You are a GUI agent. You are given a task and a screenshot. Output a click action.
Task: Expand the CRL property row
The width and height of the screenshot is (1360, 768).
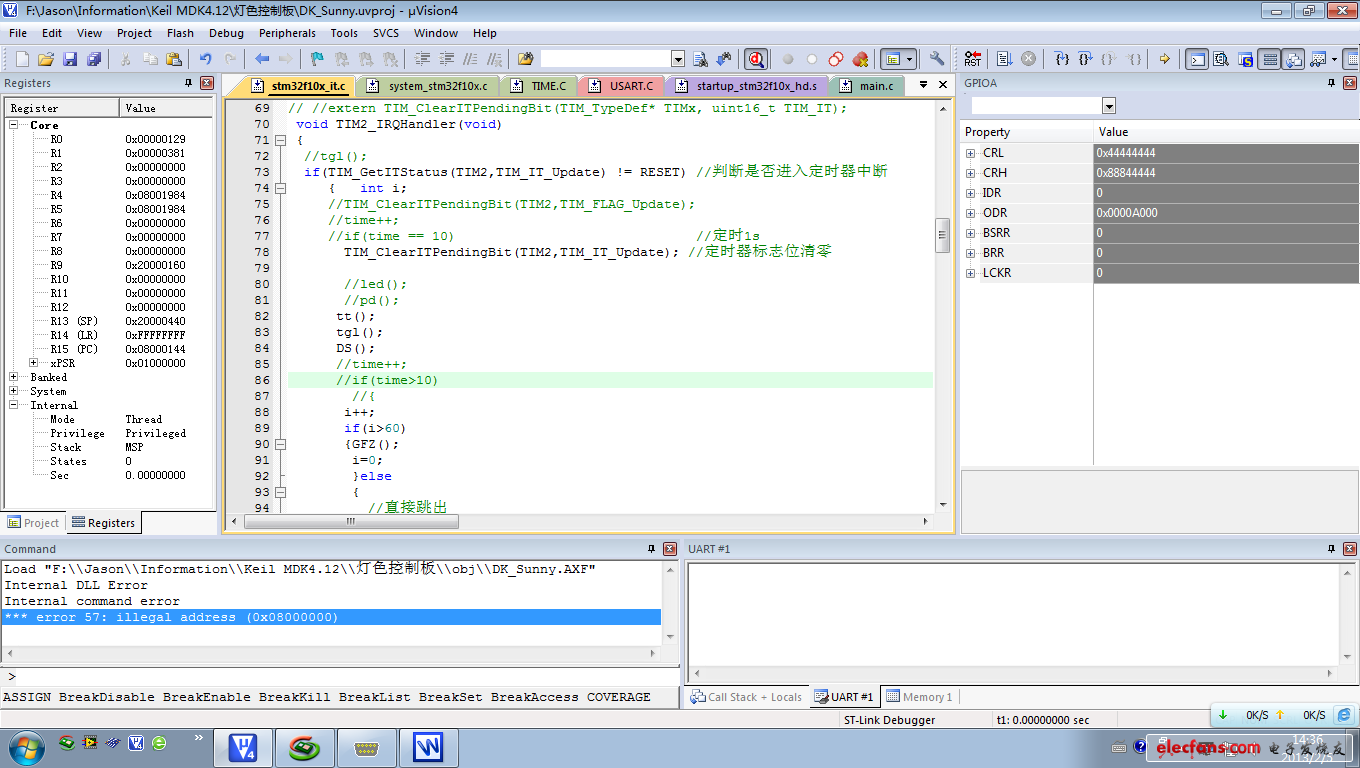(970, 153)
